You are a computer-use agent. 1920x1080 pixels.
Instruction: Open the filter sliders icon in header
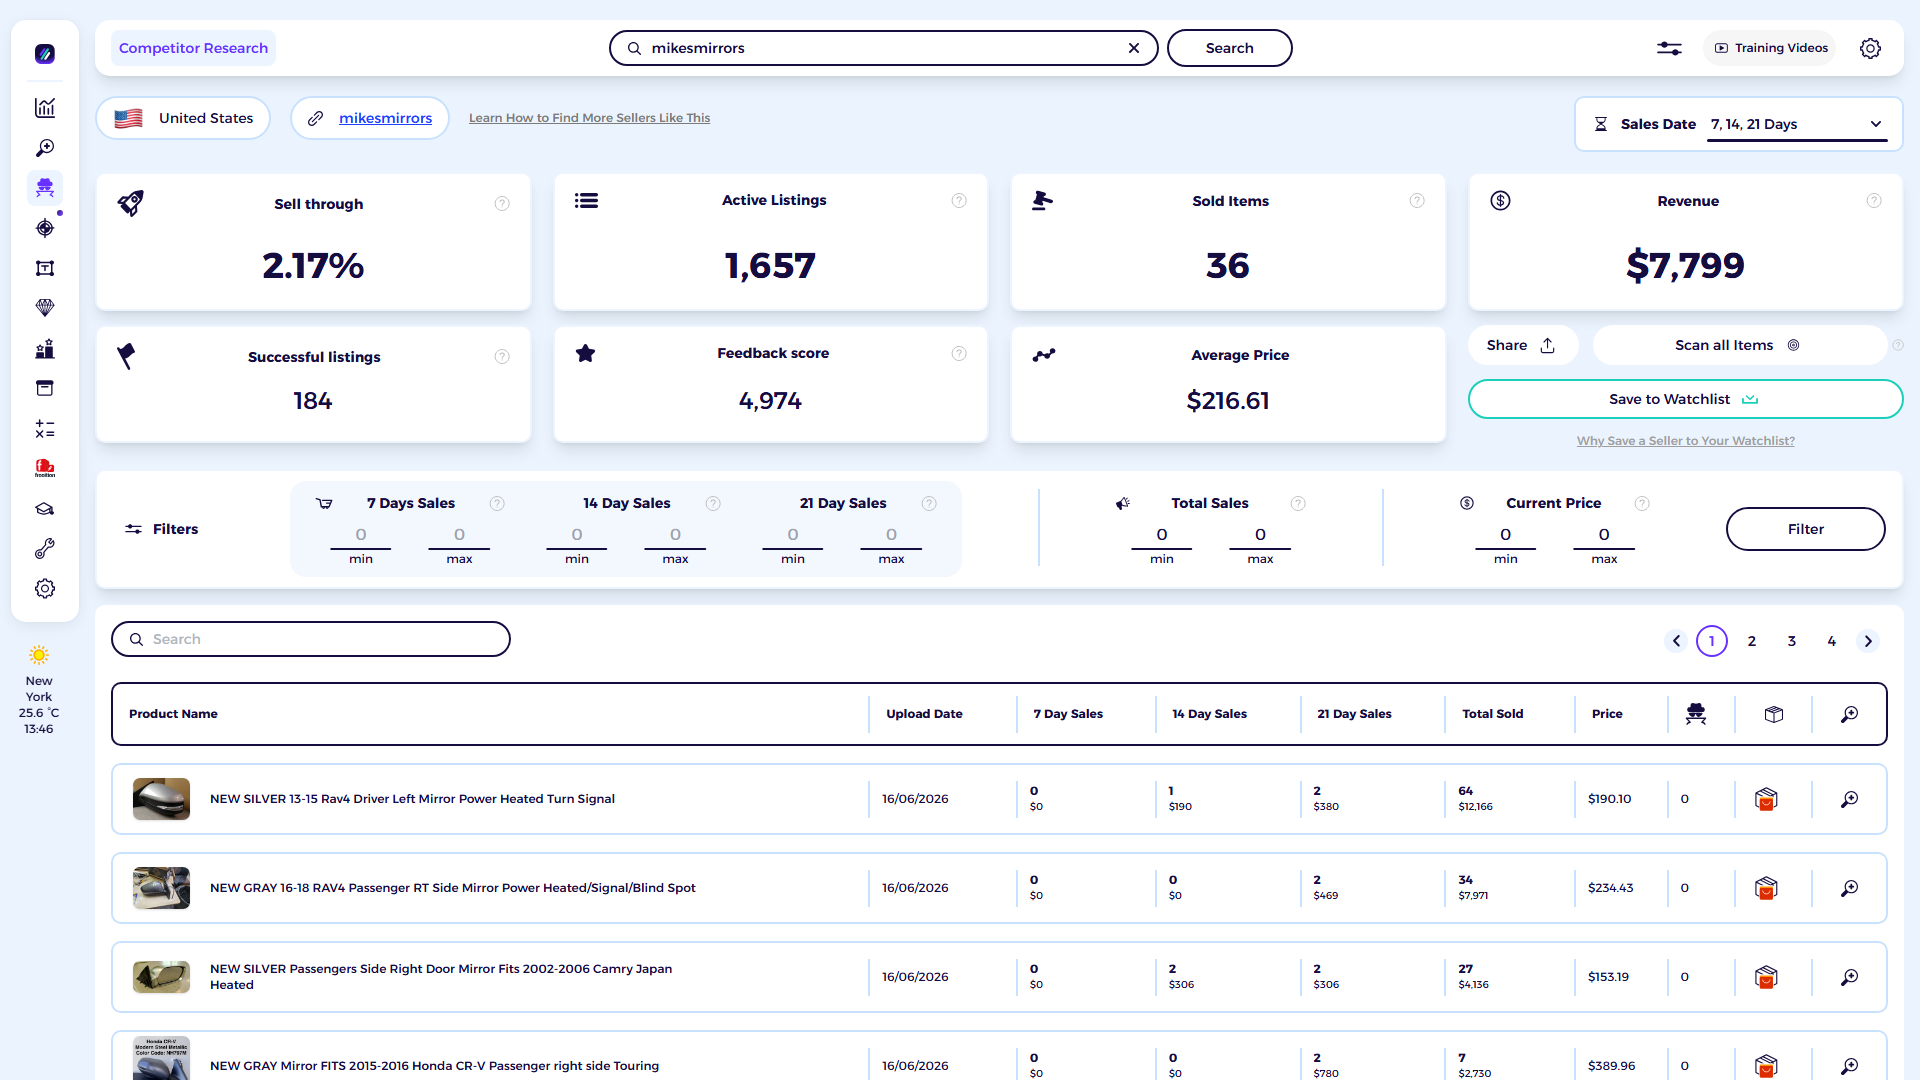pos(1669,48)
